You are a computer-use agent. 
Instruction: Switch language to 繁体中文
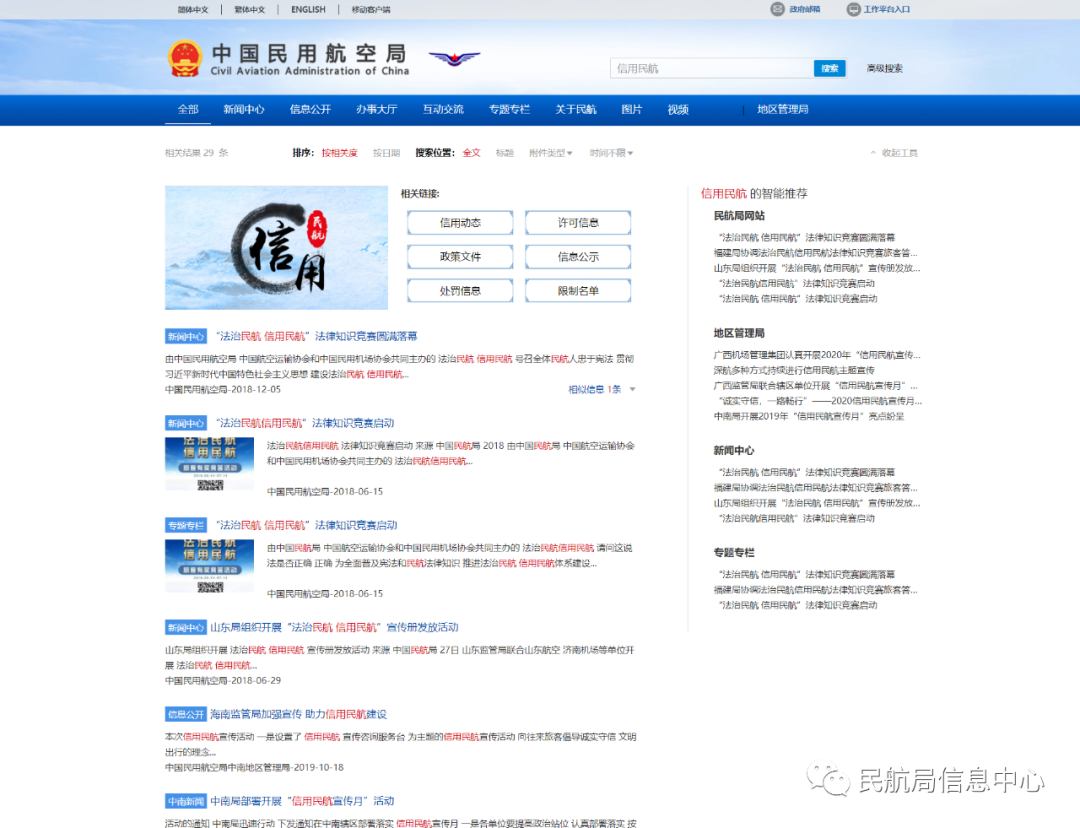coord(249,10)
